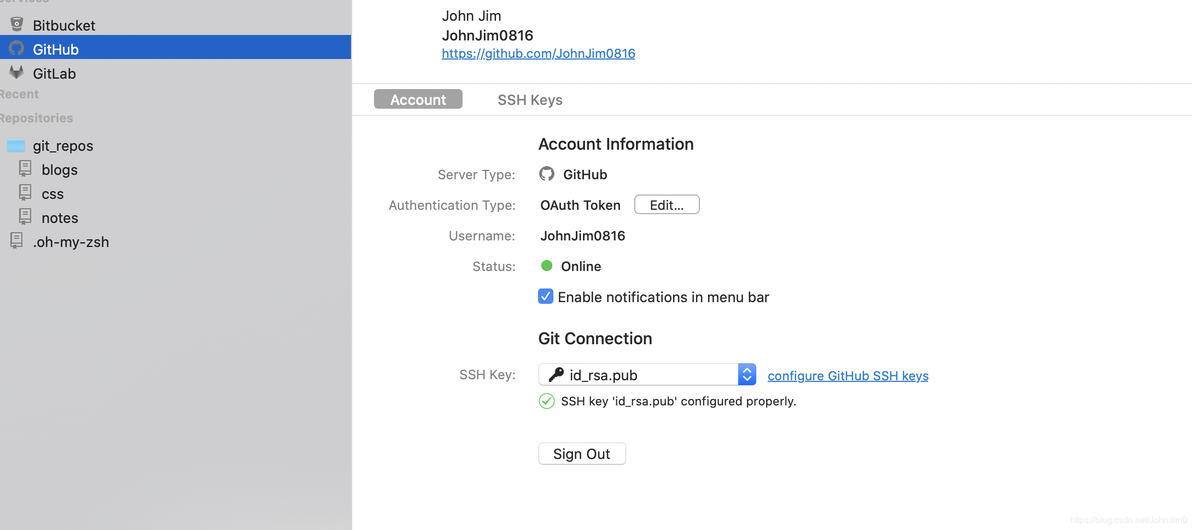The height and width of the screenshot is (530, 1192).
Task: Open the SSH Key dropdown arrows
Action: (x=747, y=375)
